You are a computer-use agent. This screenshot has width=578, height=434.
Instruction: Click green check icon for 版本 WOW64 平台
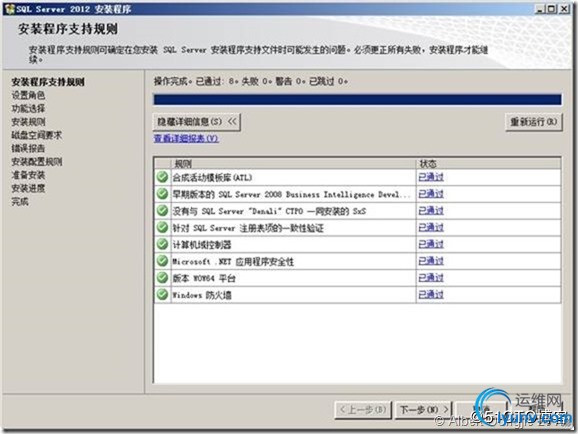[x=162, y=278]
